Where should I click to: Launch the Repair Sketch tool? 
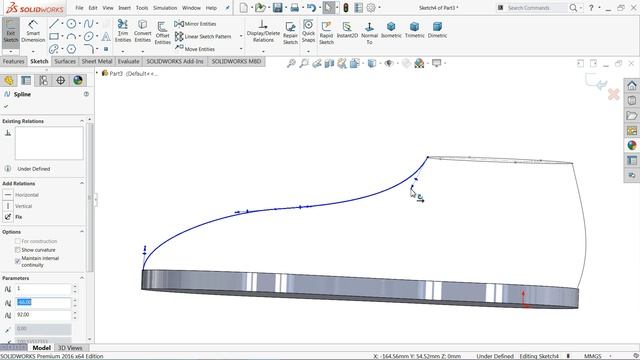point(290,33)
